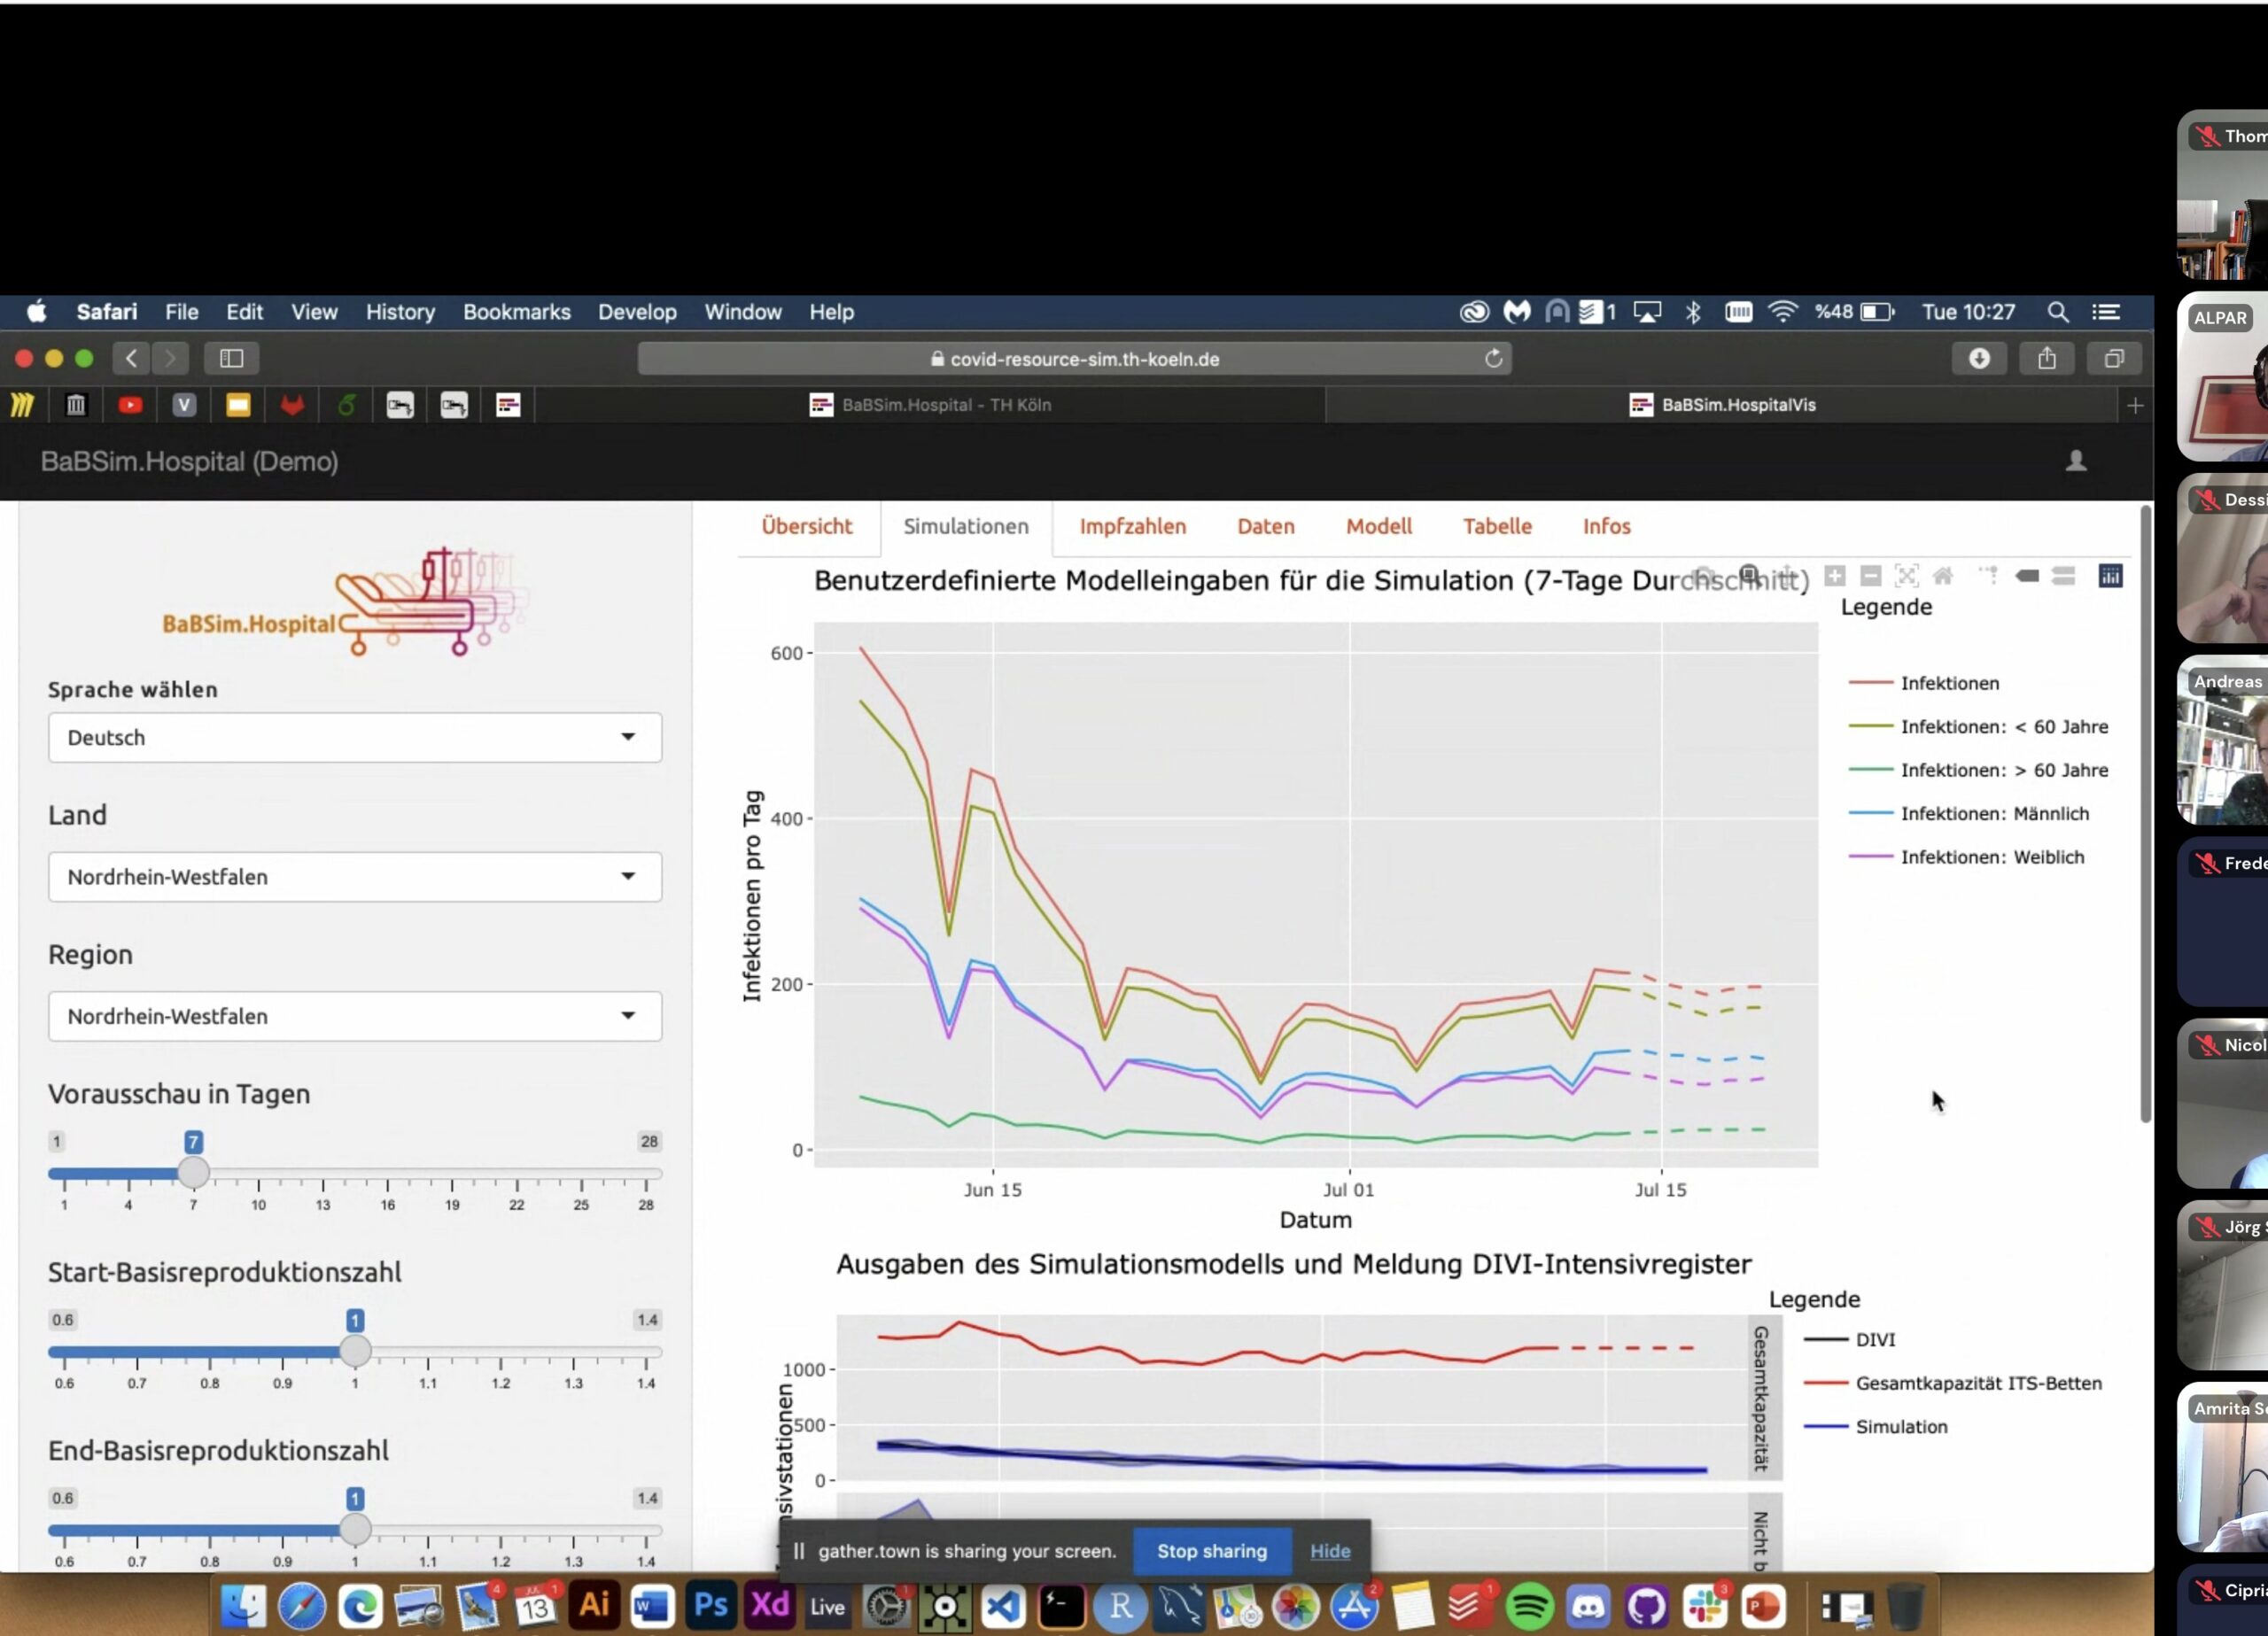The image size is (2268, 1636).
Task: Select the Simulationen tab
Action: [966, 527]
